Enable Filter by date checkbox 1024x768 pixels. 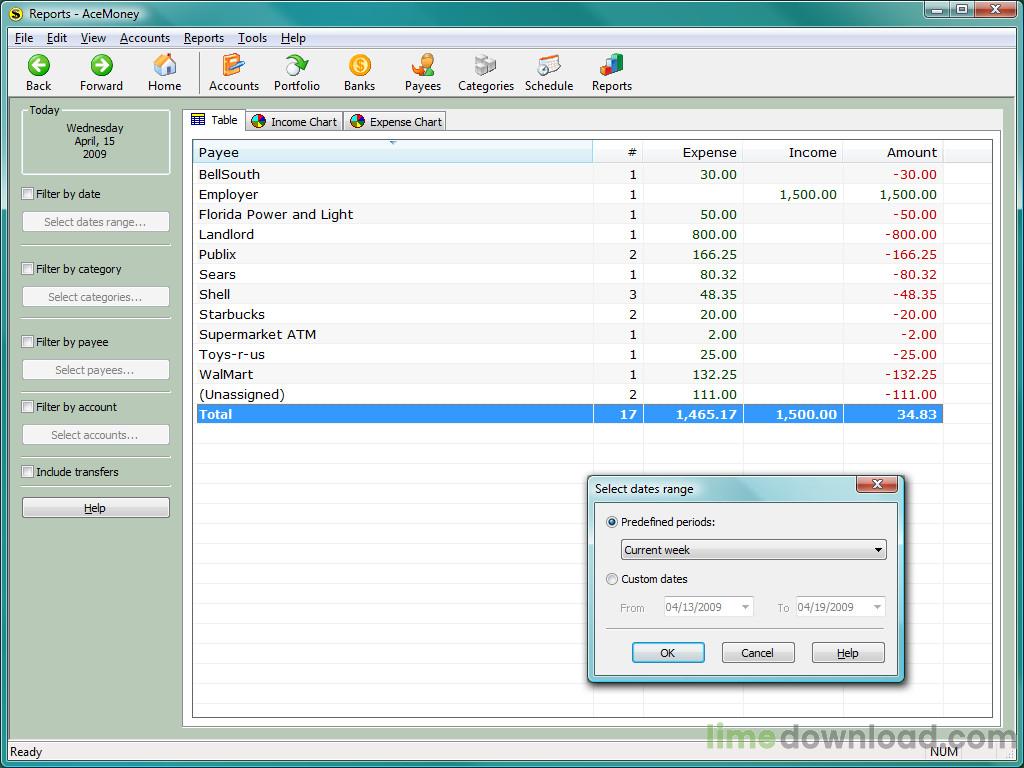pyautogui.click(x=27, y=194)
